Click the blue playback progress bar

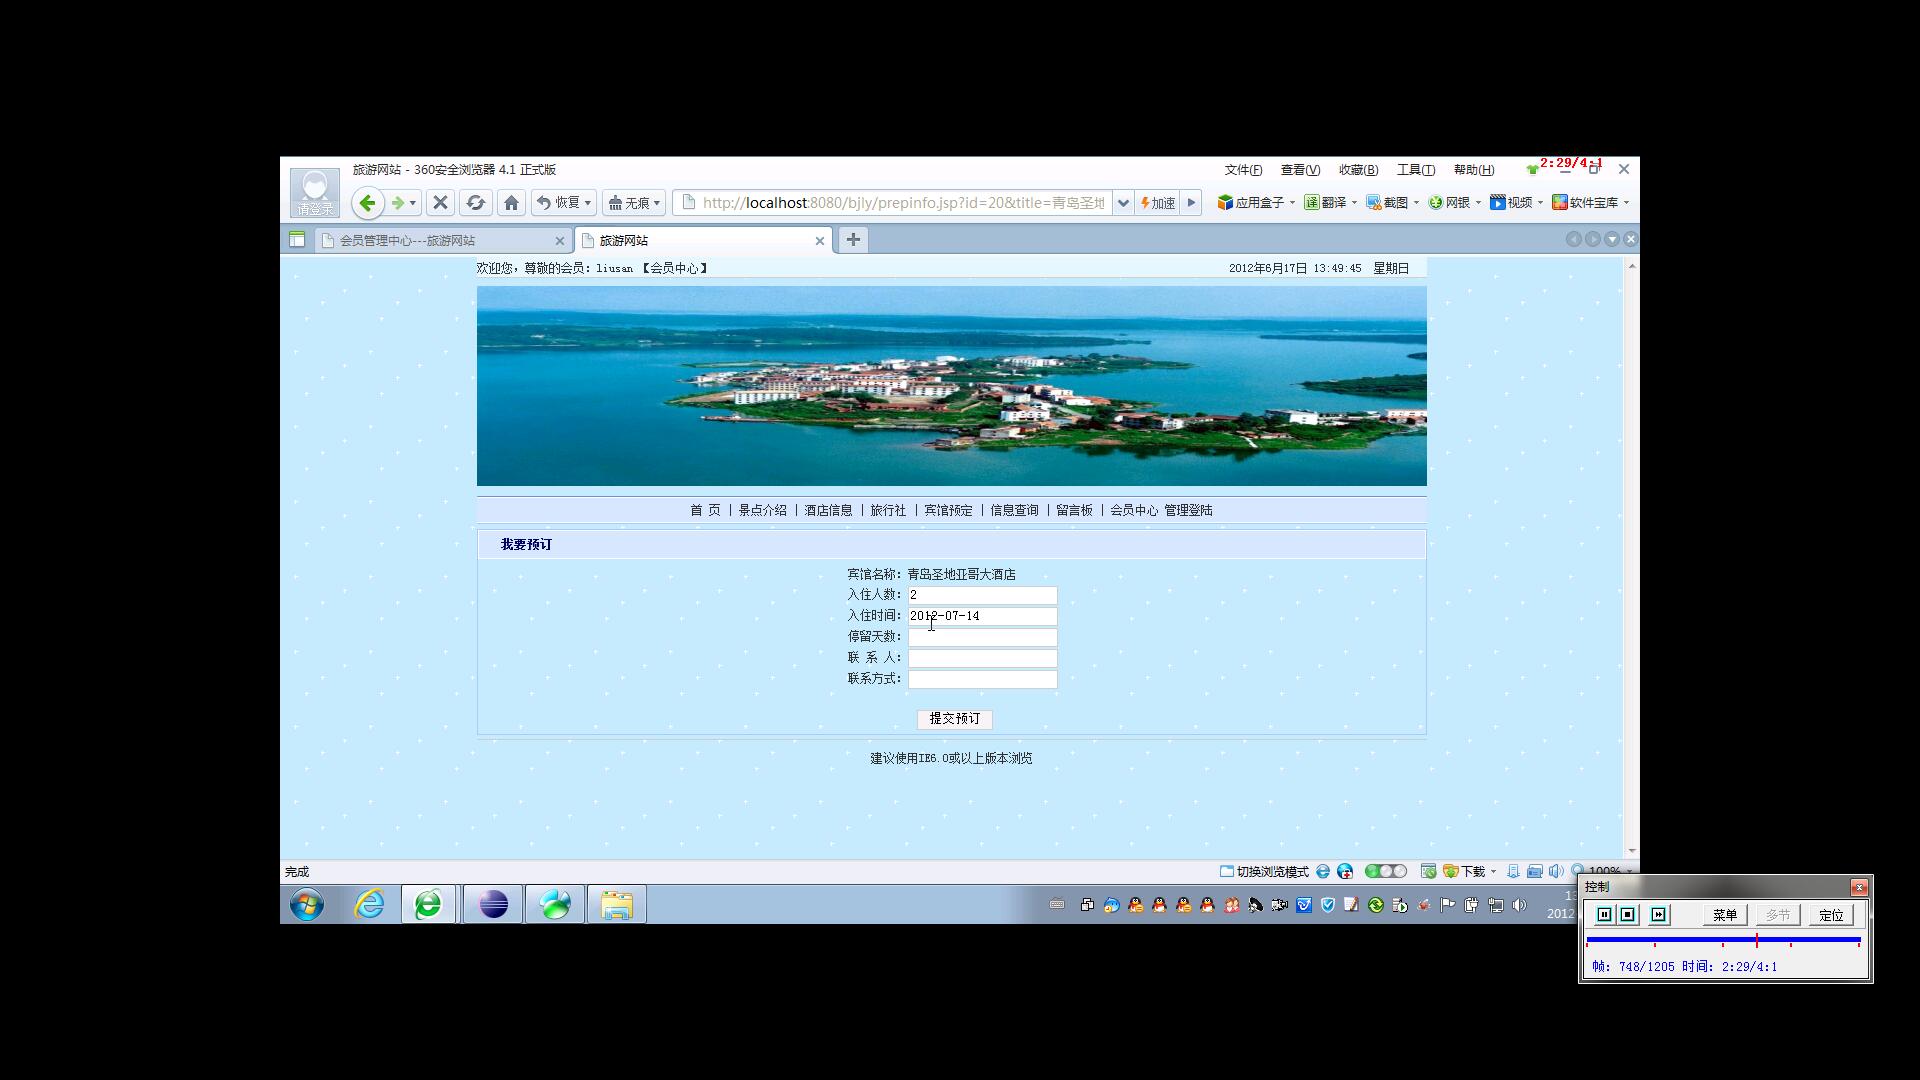pyautogui.click(x=1723, y=940)
